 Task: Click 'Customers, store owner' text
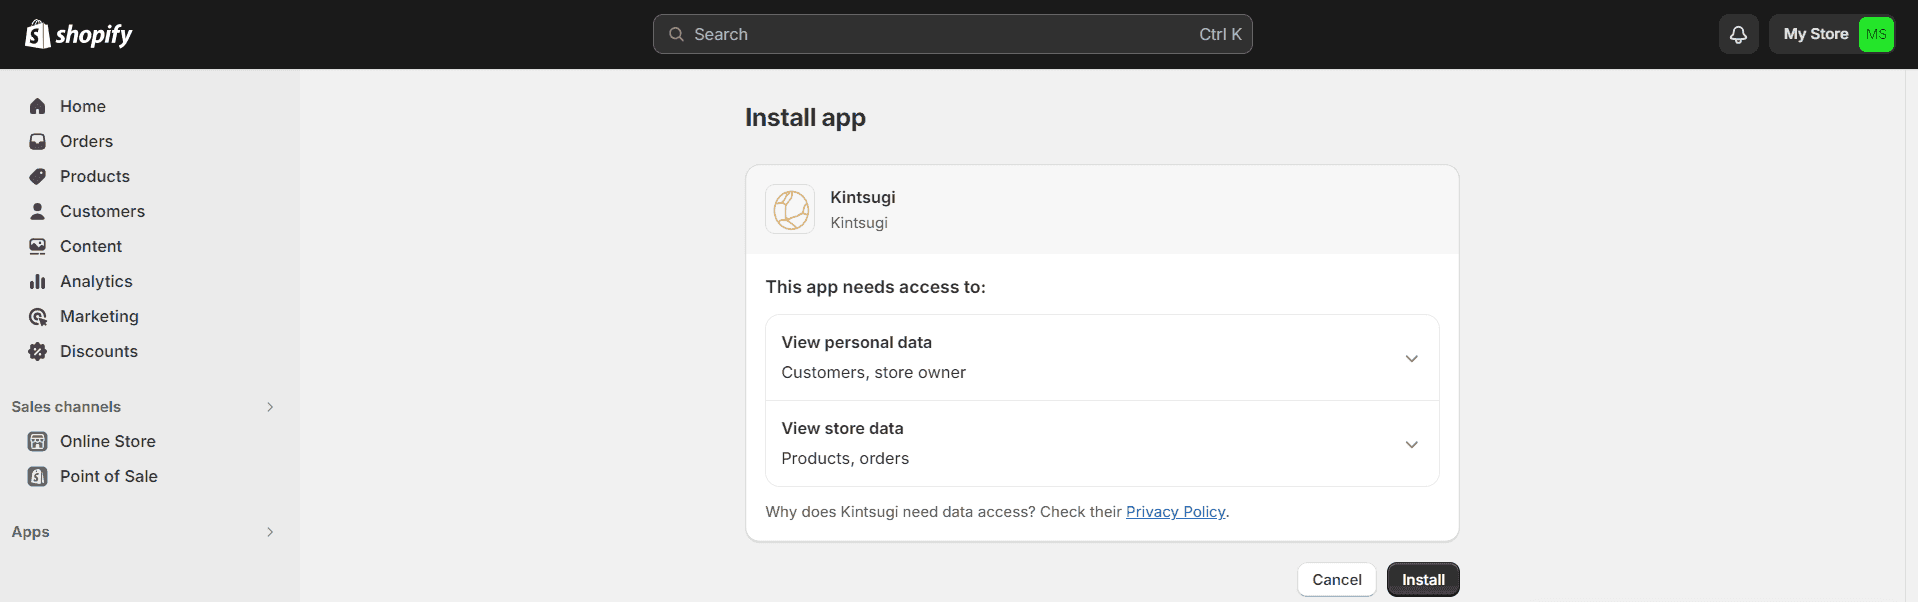pyautogui.click(x=874, y=372)
